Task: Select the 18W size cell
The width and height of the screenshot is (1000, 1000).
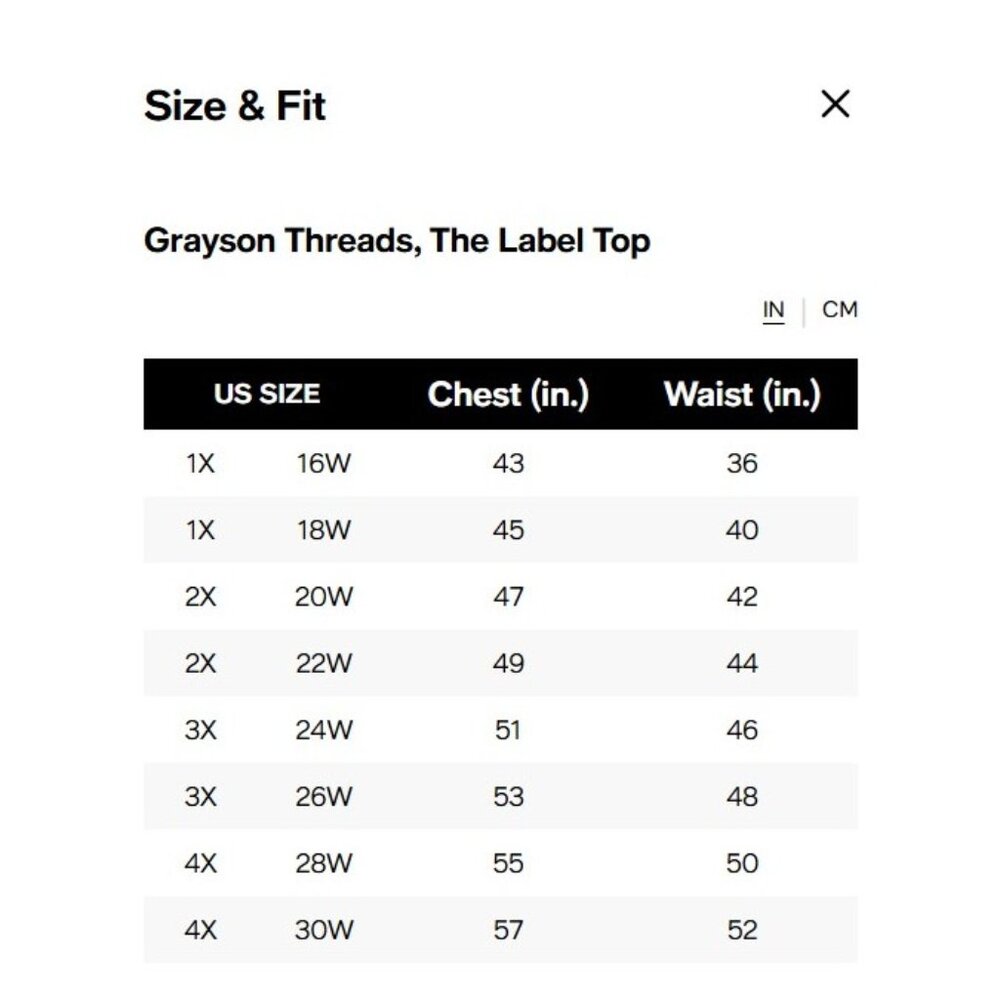Action: tap(324, 530)
